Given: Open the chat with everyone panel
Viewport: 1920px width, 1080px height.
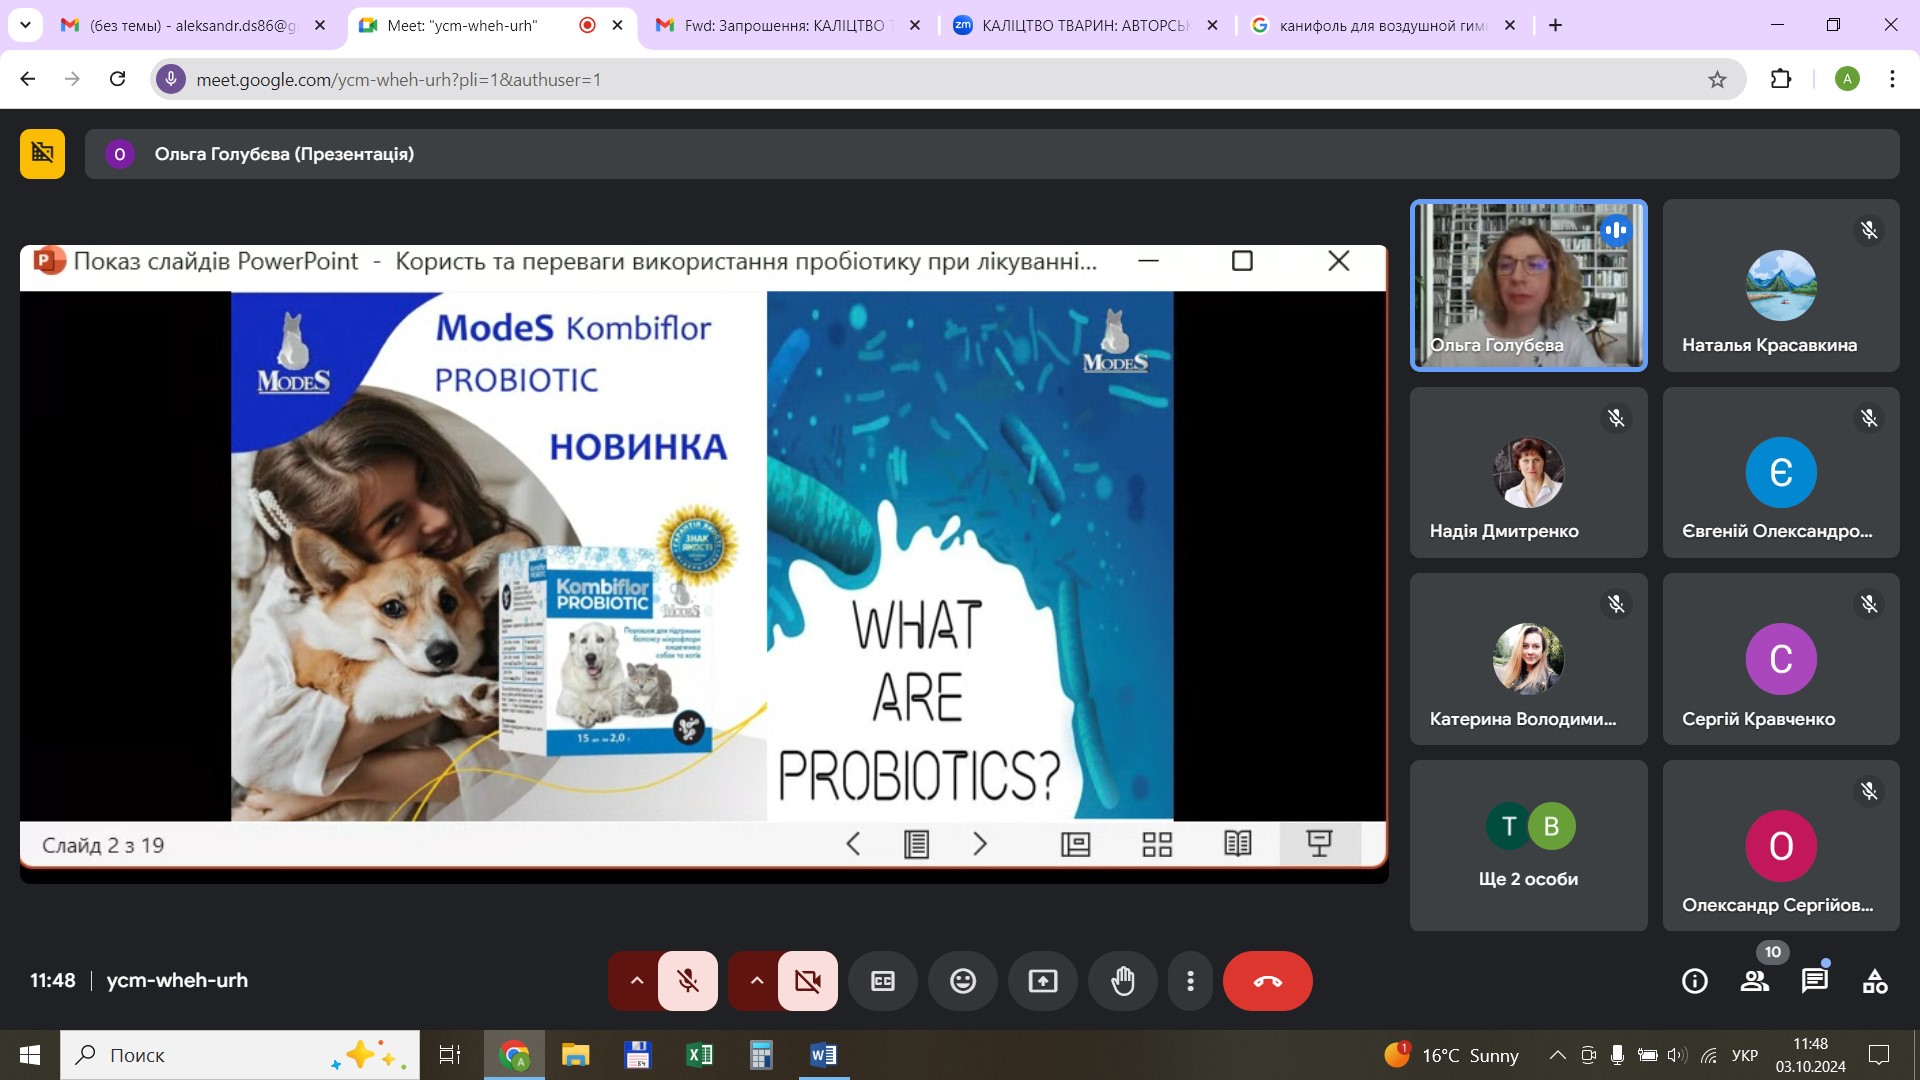Looking at the screenshot, I should pyautogui.click(x=1815, y=981).
